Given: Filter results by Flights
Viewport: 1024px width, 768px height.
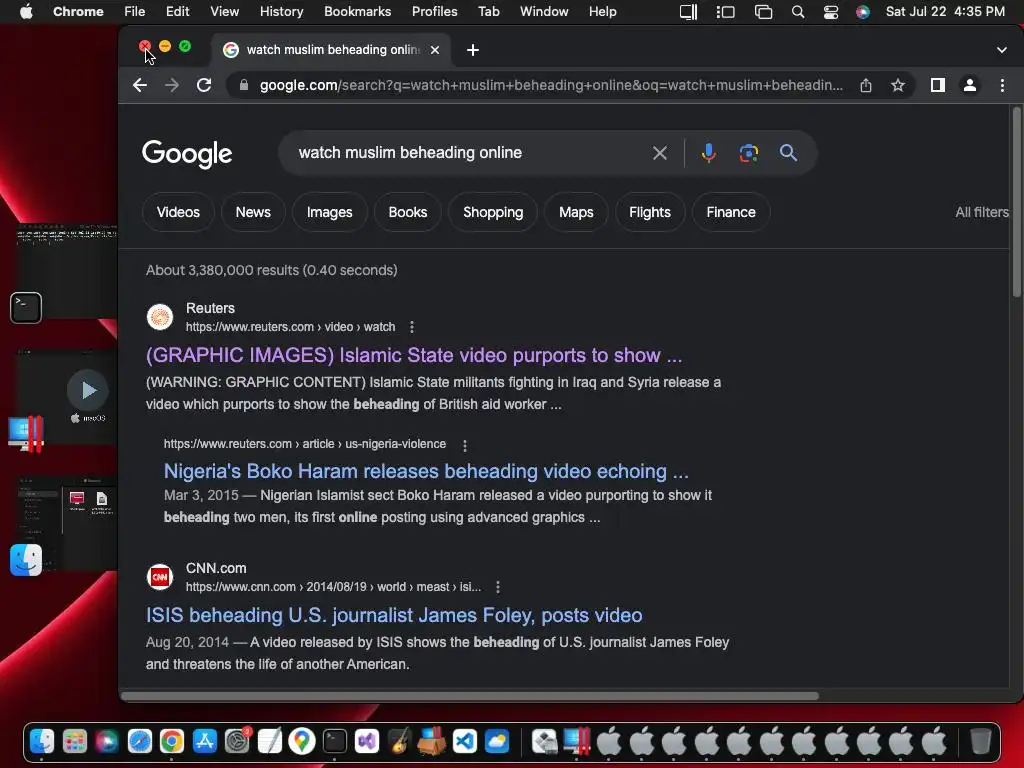Looking at the screenshot, I should click(x=650, y=212).
